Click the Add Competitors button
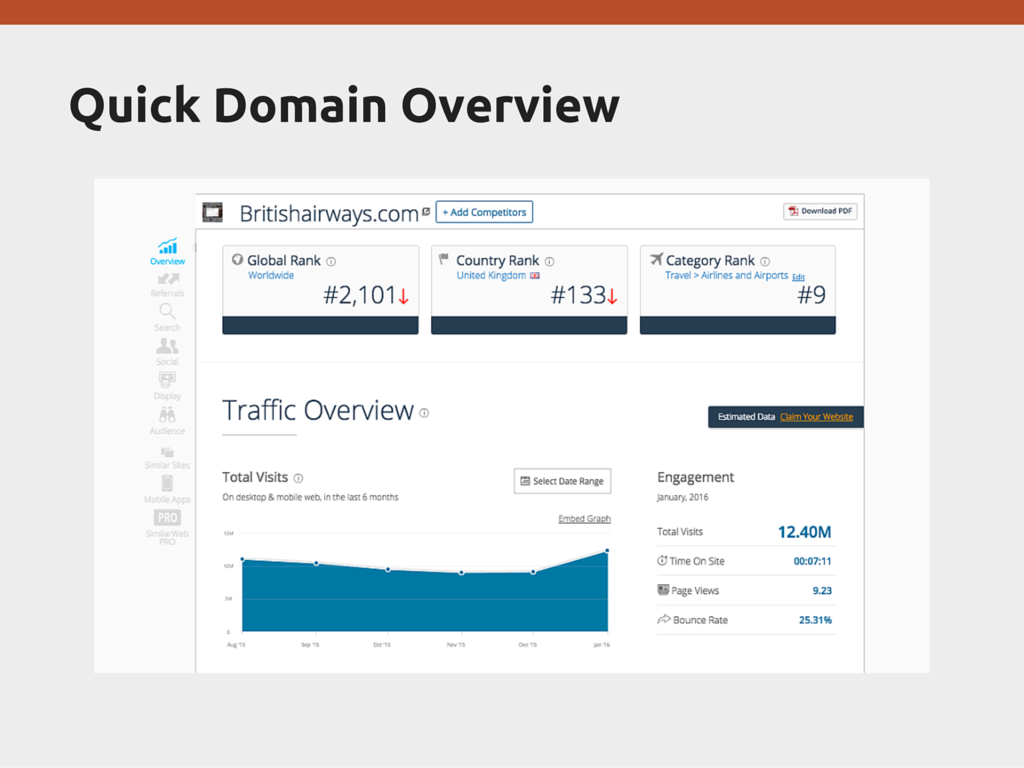1024x768 pixels. pos(484,212)
